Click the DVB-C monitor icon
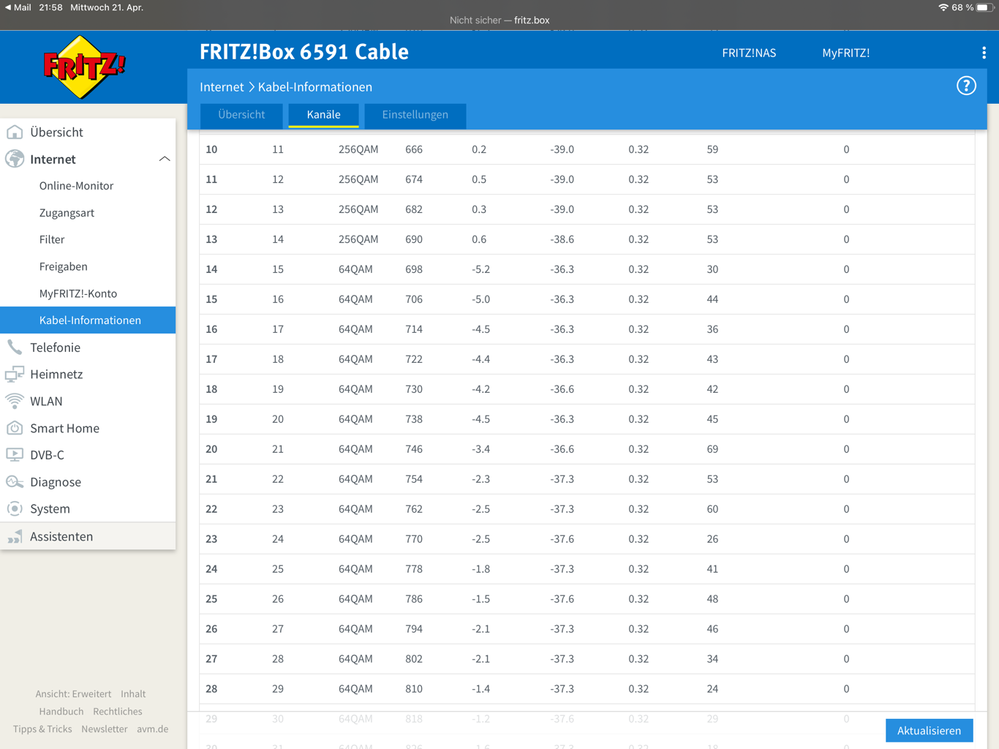This screenshot has height=749, width=999. [x=15, y=455]
